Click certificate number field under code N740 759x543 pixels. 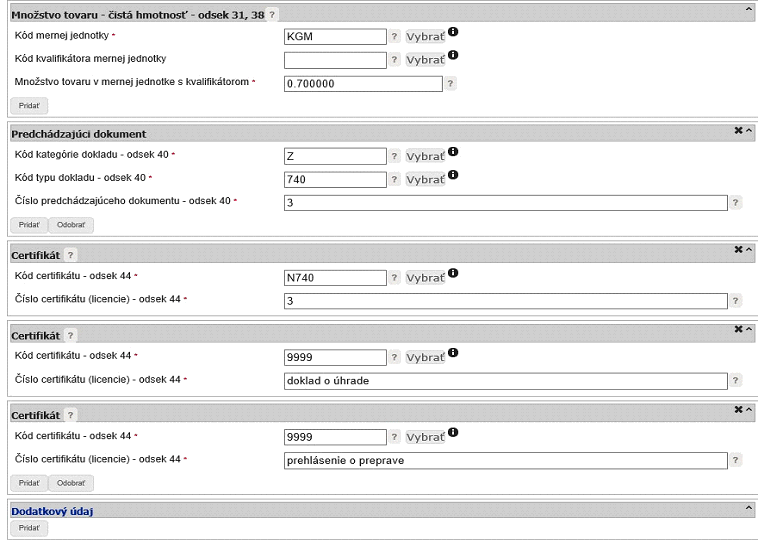click(x=505, y=301)
